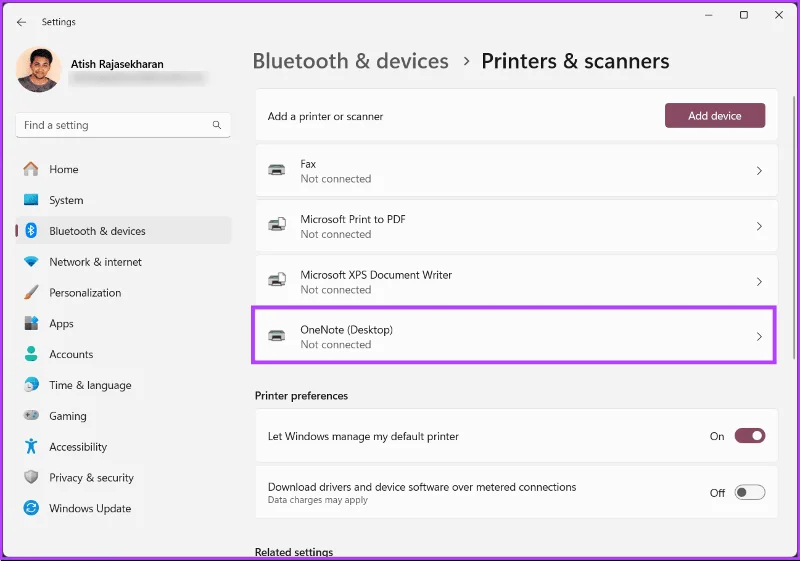The height and width of the screenshot is (561, 800).
Task: Open Gaming settings
Action: tap(123, 416)
